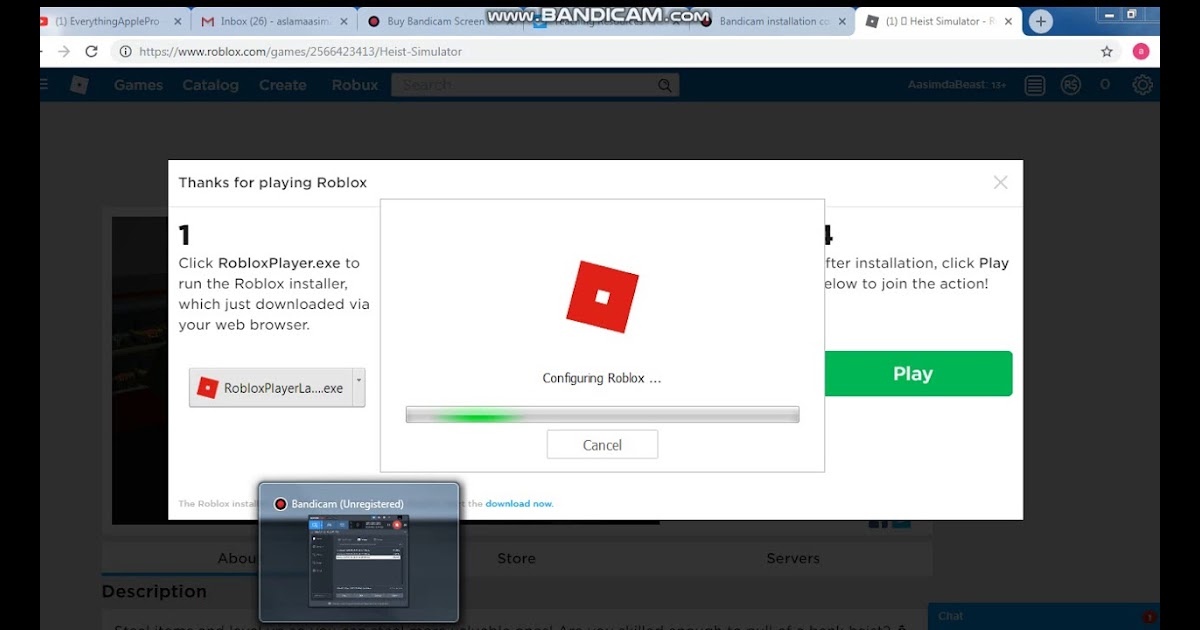Click the Robux count 0
1200x630 pixels.
pos(1105,85)
